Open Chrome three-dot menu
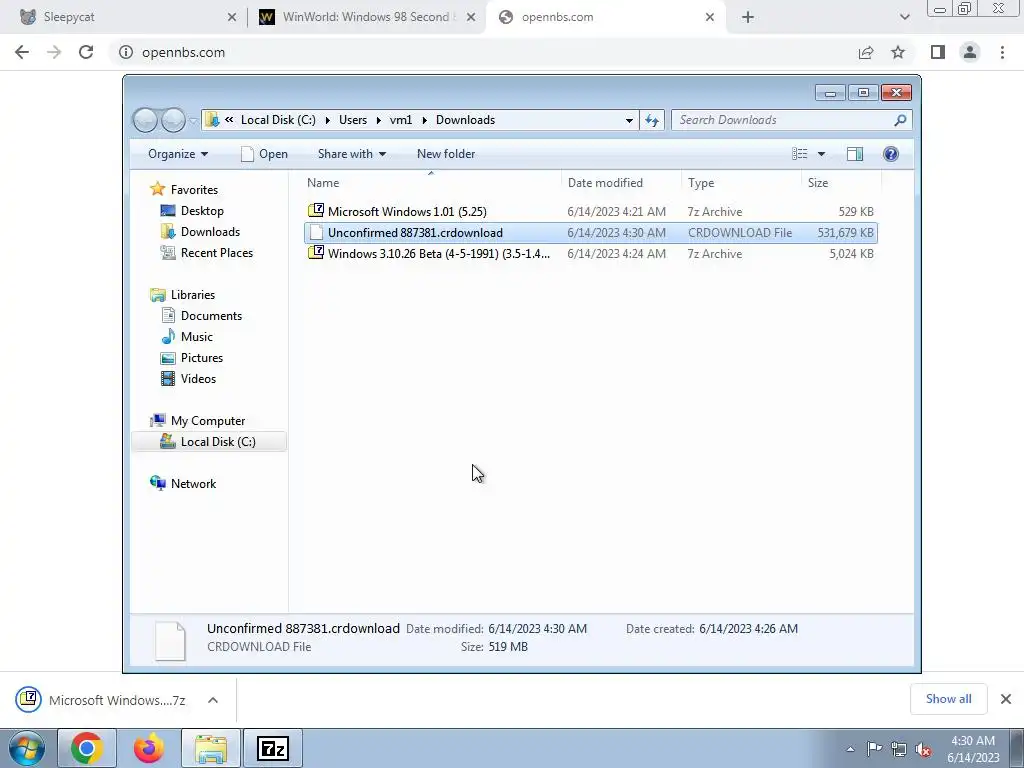1024x768 pixels. point(1002,52)
